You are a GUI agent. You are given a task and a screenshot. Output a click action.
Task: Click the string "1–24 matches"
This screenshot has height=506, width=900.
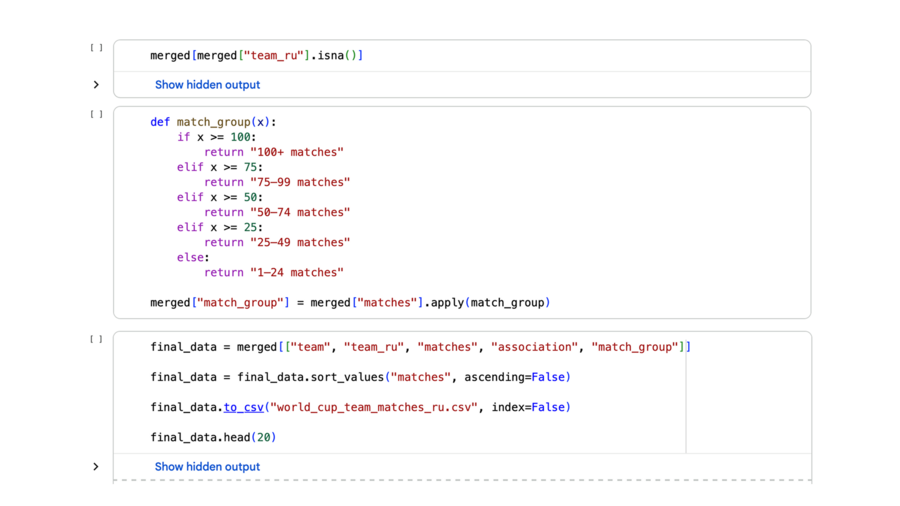[297, 273]
